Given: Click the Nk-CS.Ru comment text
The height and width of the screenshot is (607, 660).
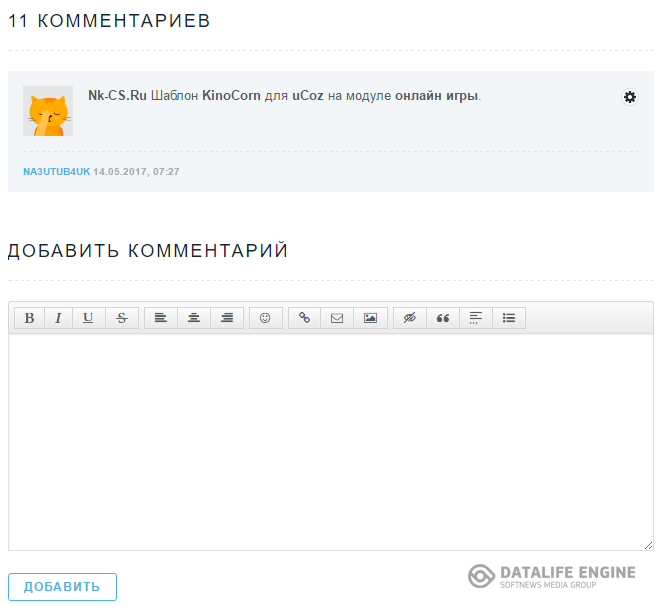Looking at the screenshot, I should (x=285, y=96).
